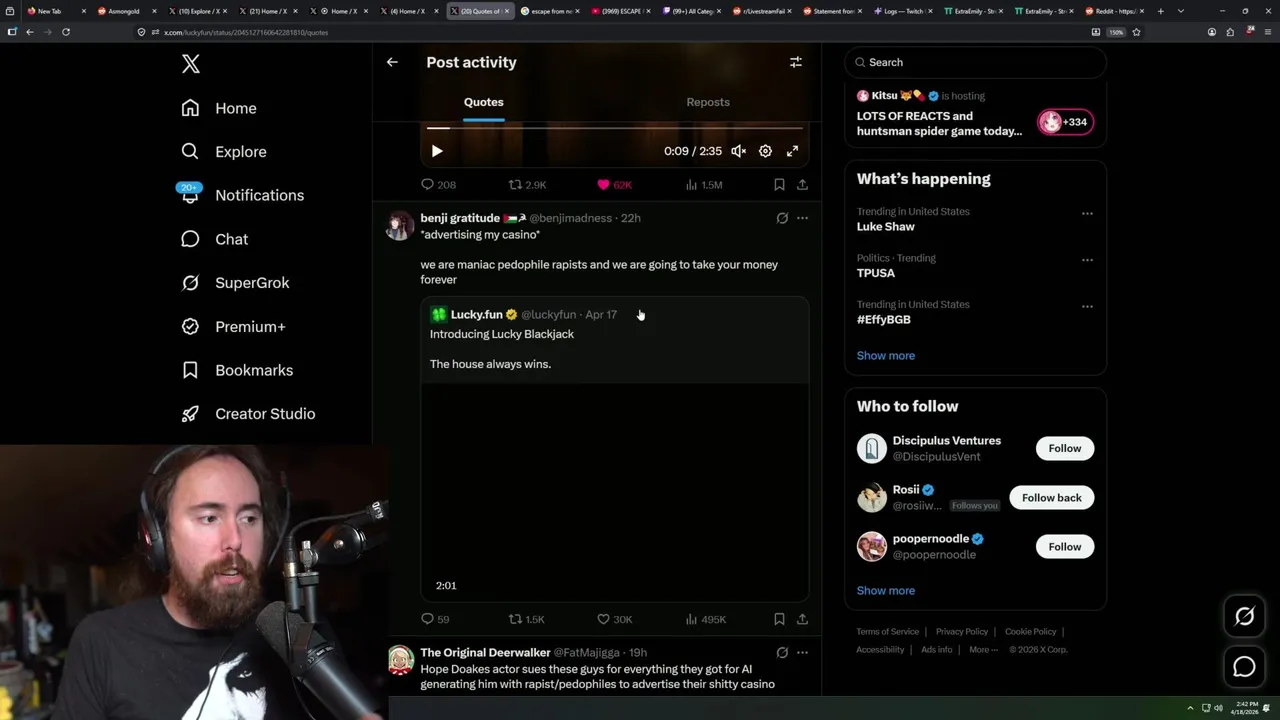Open the post activity filter settings icon
1280x720 pixels.
[x=796, y=62]
